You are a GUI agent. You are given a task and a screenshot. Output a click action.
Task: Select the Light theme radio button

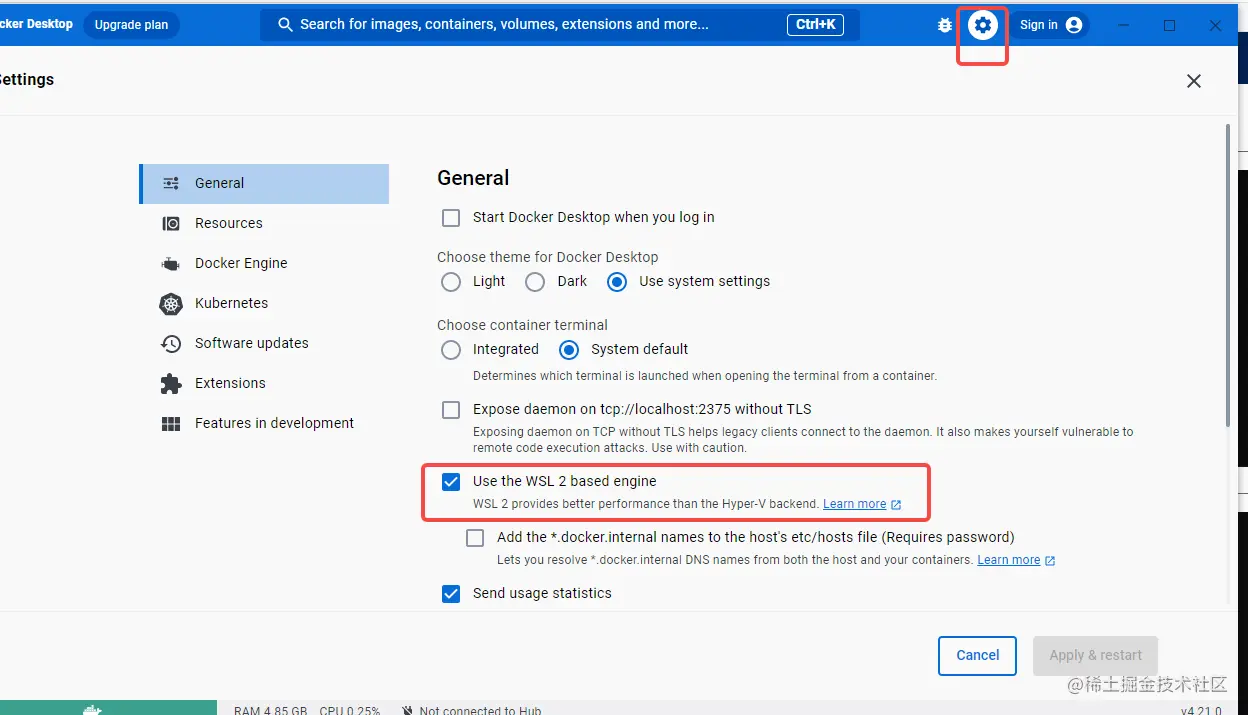[451, 282]
